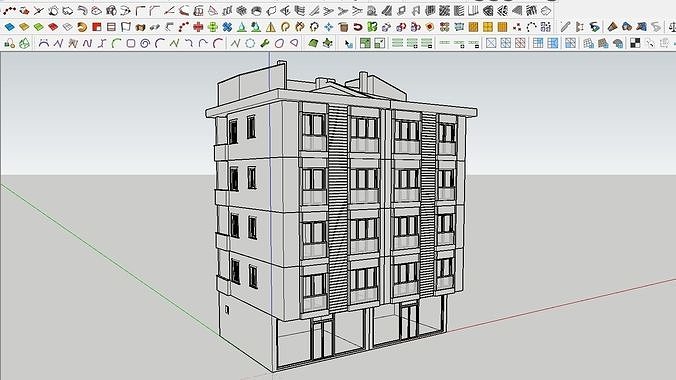676x380 pixels.
Task: Select the pie sector drawing tool
Action: point(294,43)
